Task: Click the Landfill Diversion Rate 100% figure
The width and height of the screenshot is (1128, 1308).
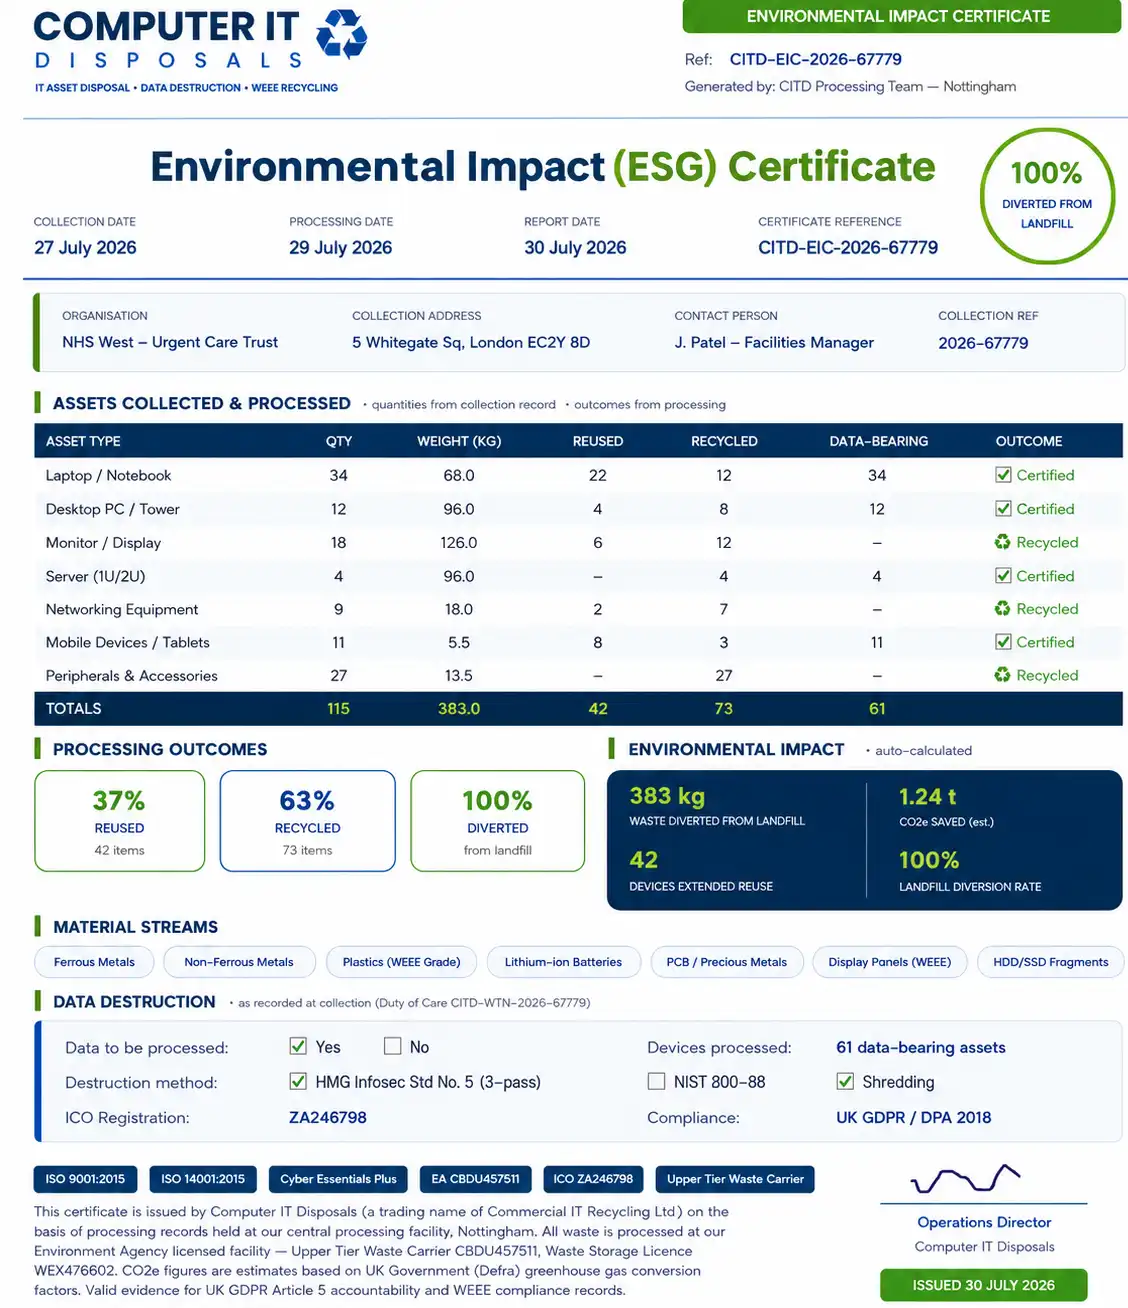Action: 929,860
